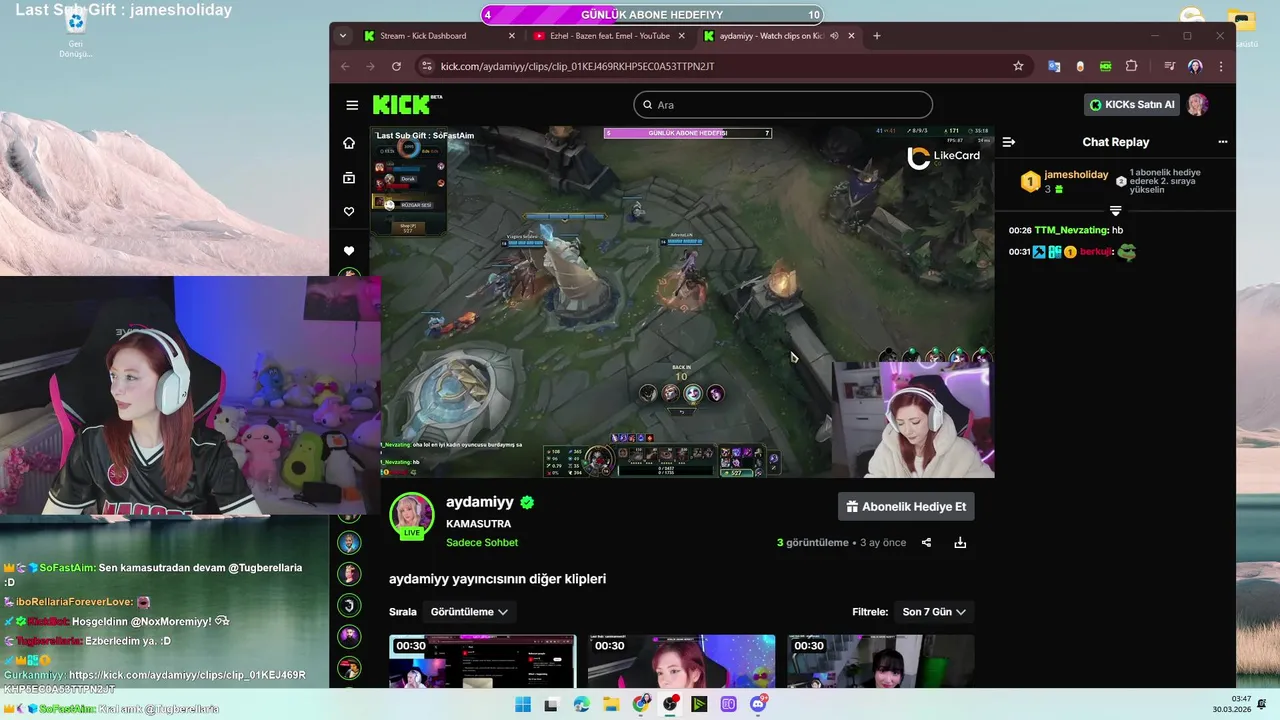1280x720 pixels.
Task: Click the KAMASUTRA stream title text
Action: pyautogui.click(x=479, y=524)
